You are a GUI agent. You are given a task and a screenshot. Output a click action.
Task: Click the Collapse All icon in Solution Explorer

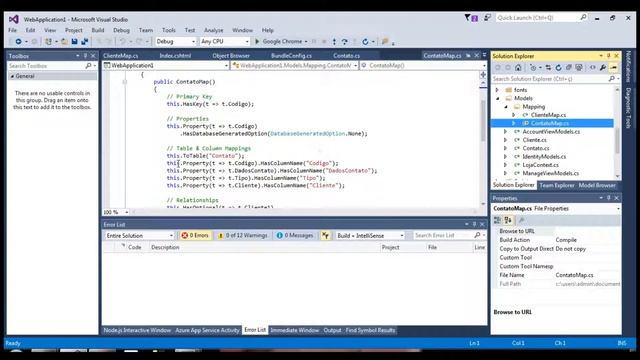click(x=569, y=68)
